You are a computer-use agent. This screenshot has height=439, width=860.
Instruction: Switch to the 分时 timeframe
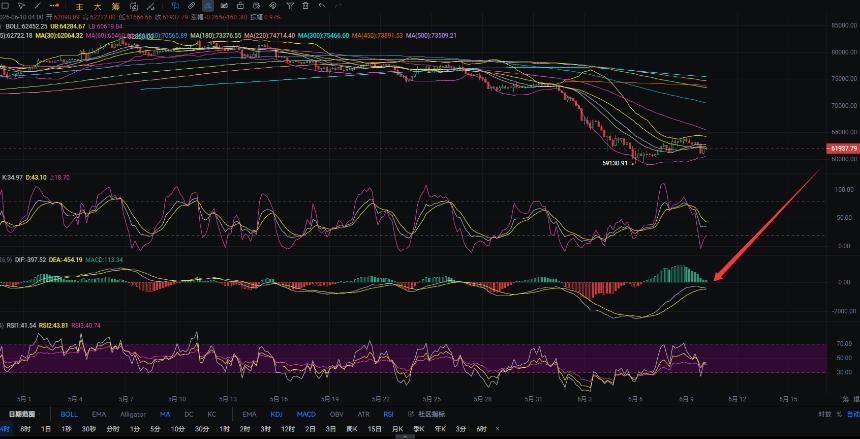coord(112,429)
